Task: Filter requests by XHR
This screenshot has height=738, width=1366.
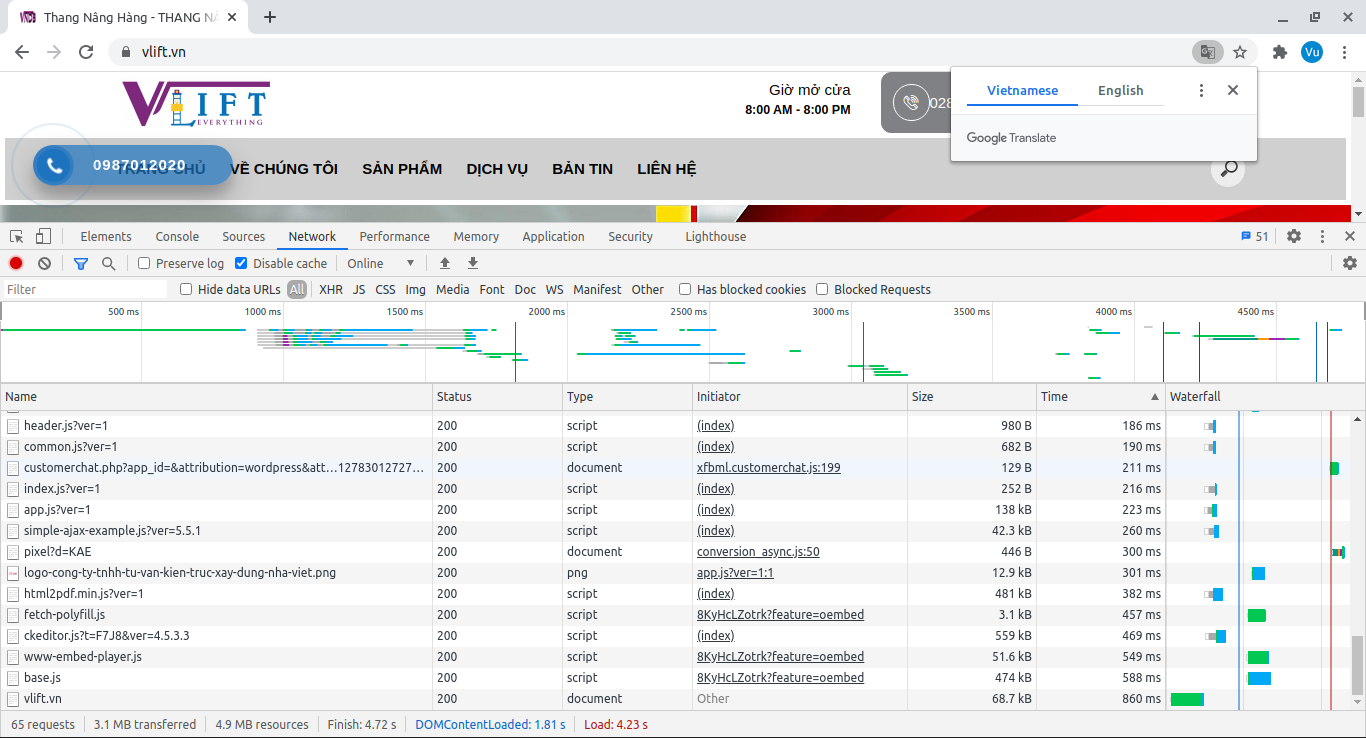Action: (331, 289)
